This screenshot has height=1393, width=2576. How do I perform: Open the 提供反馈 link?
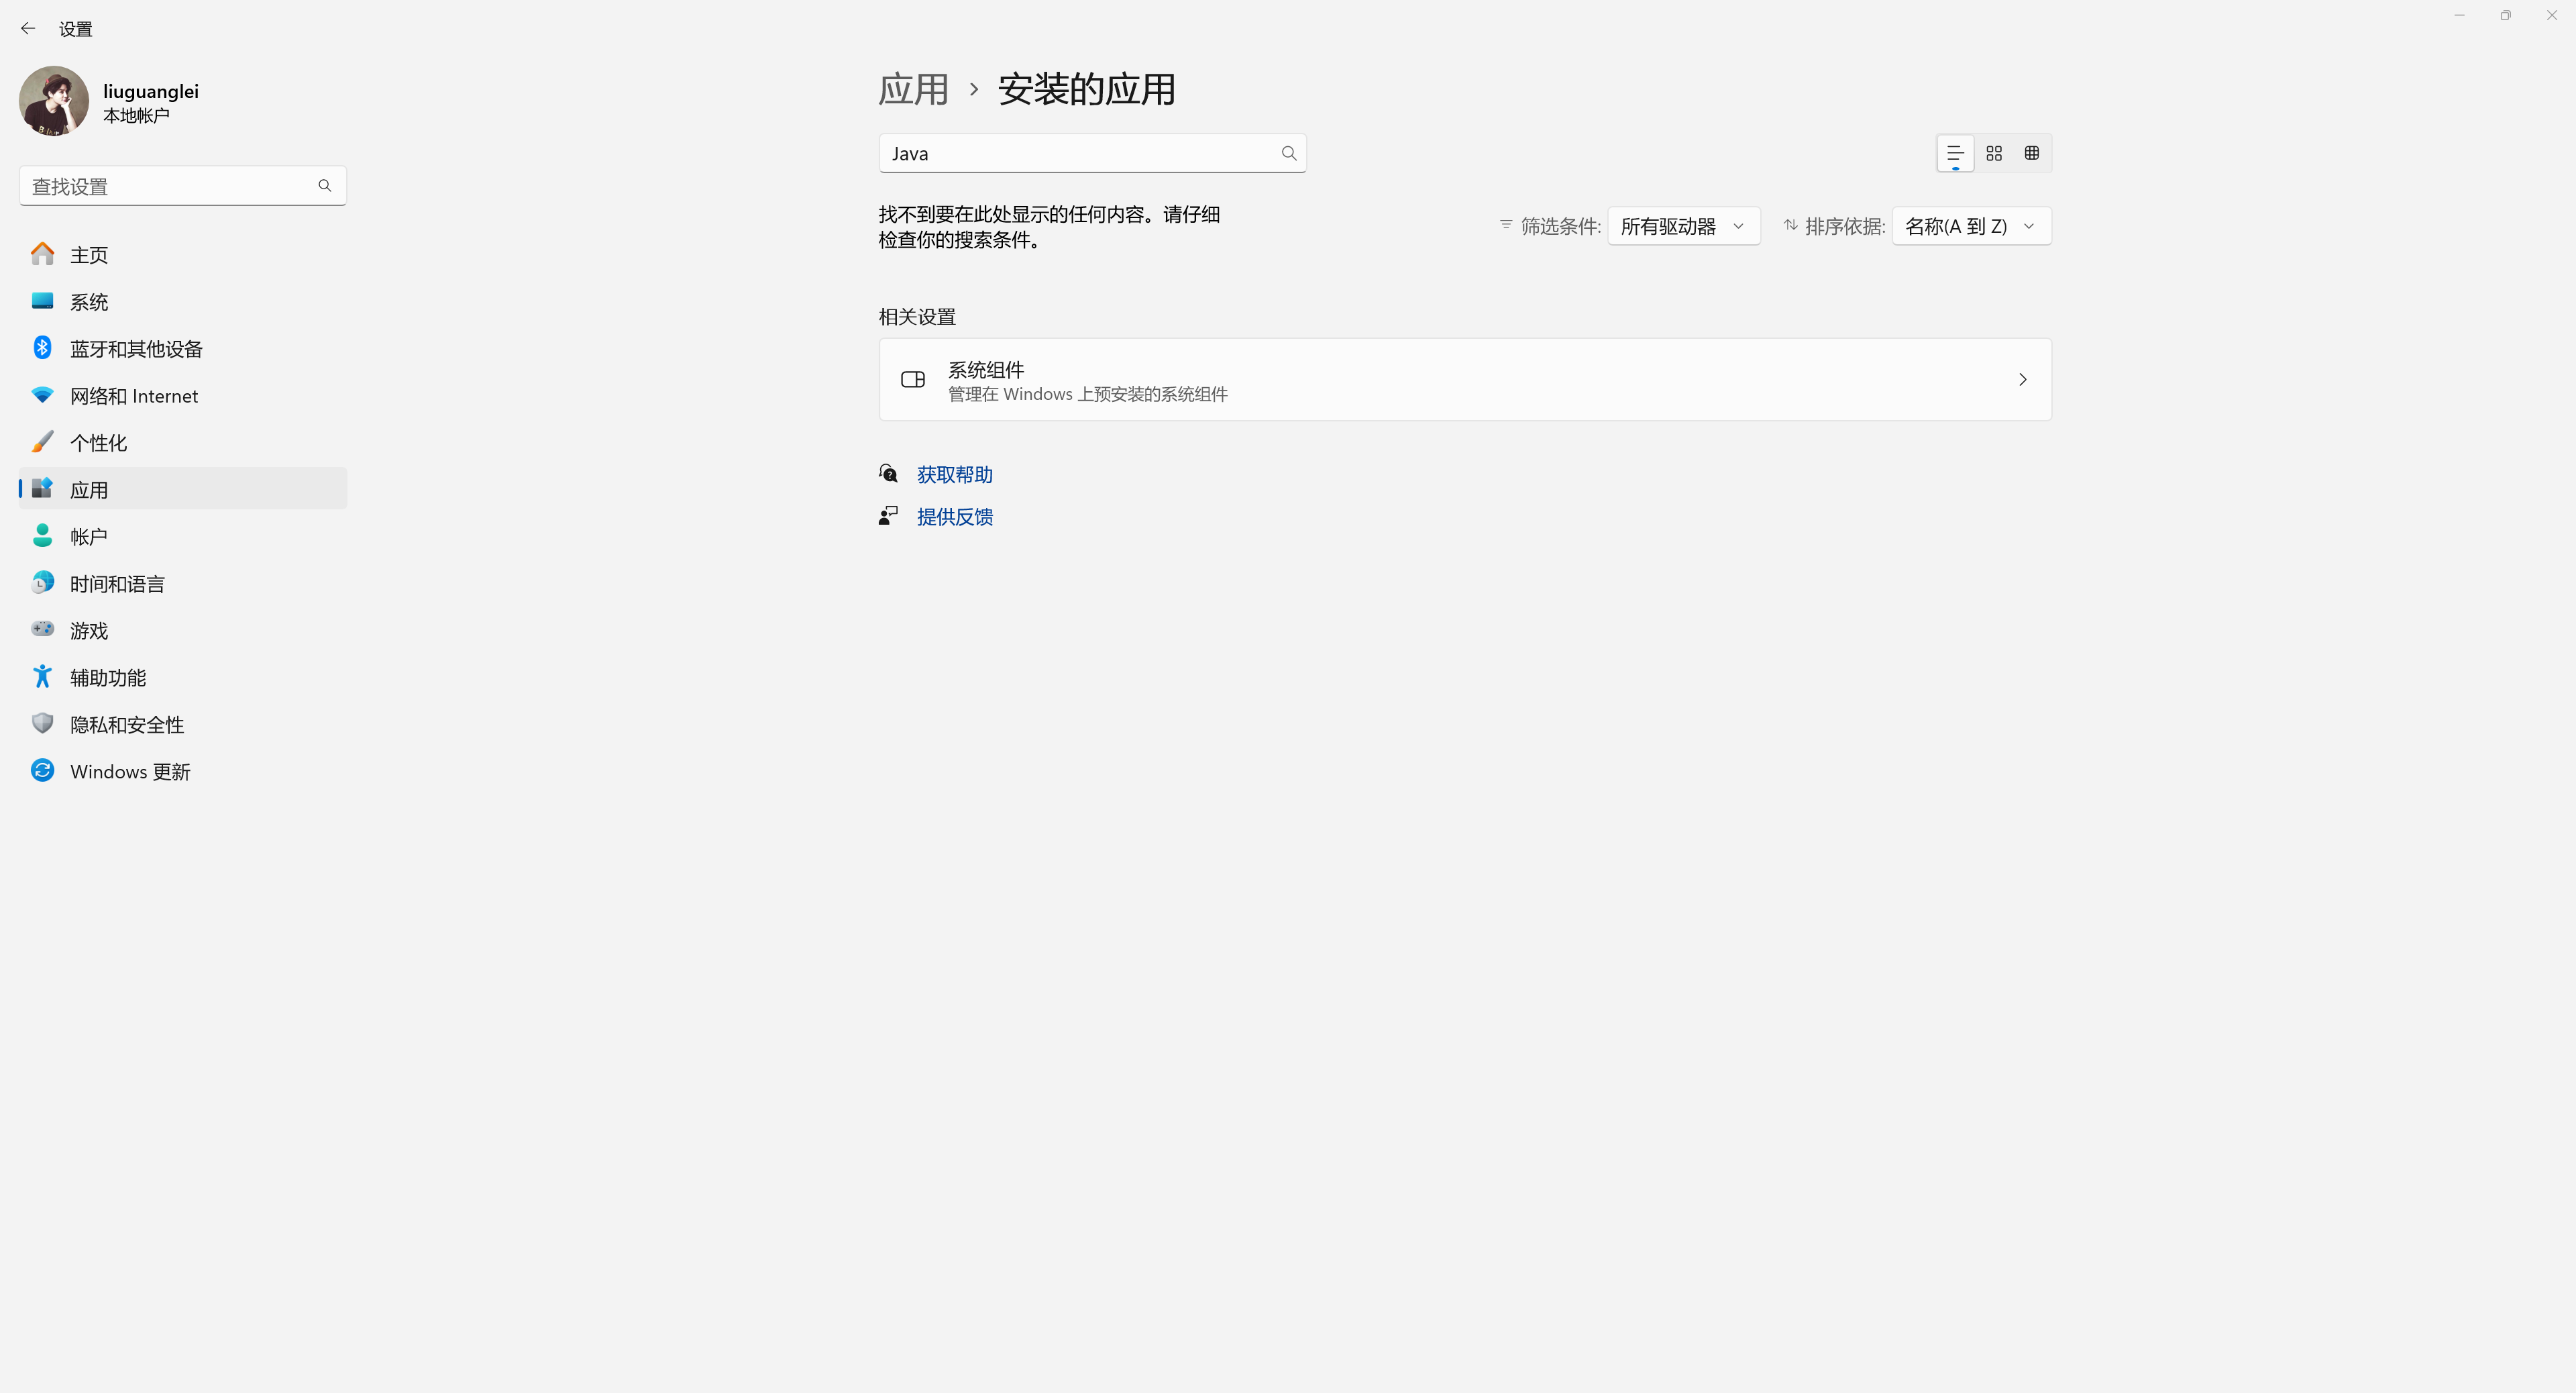click(954, 517)
